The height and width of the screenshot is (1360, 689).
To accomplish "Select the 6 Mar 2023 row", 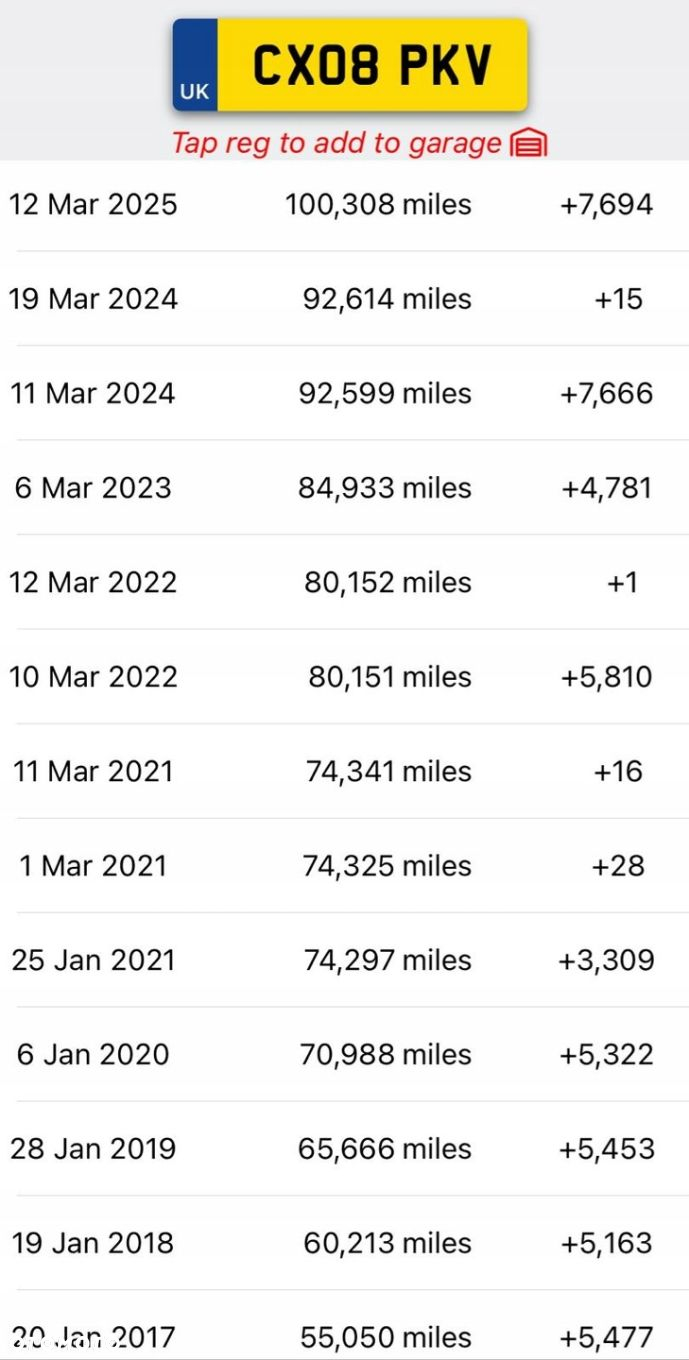I will click(x=344, y=488).
